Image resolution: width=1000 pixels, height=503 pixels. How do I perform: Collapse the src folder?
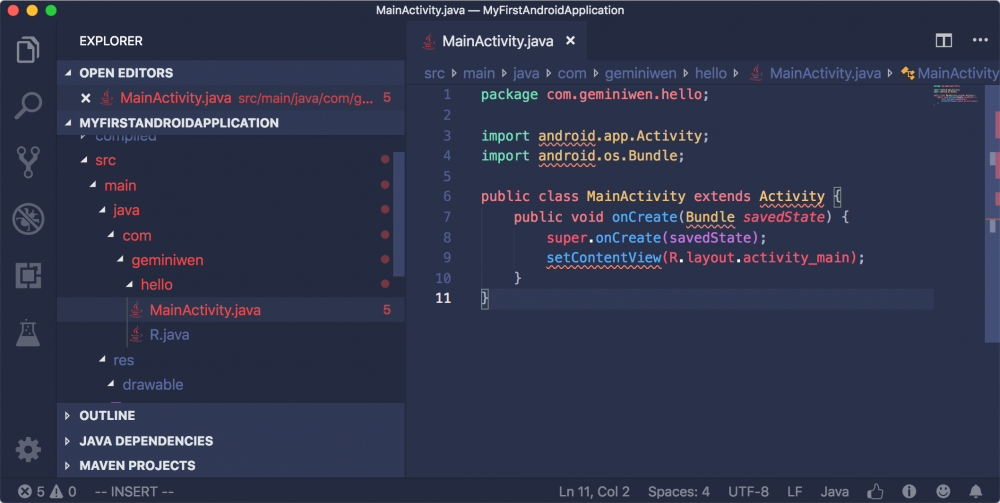[x=84, y=160]
